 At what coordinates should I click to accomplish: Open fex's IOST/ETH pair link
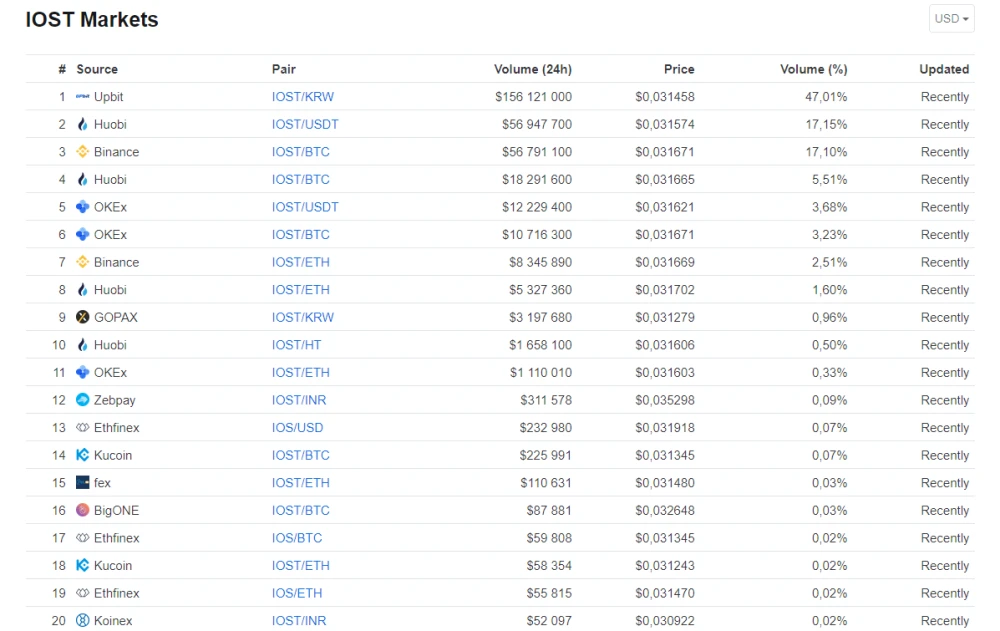click(300, 483)
